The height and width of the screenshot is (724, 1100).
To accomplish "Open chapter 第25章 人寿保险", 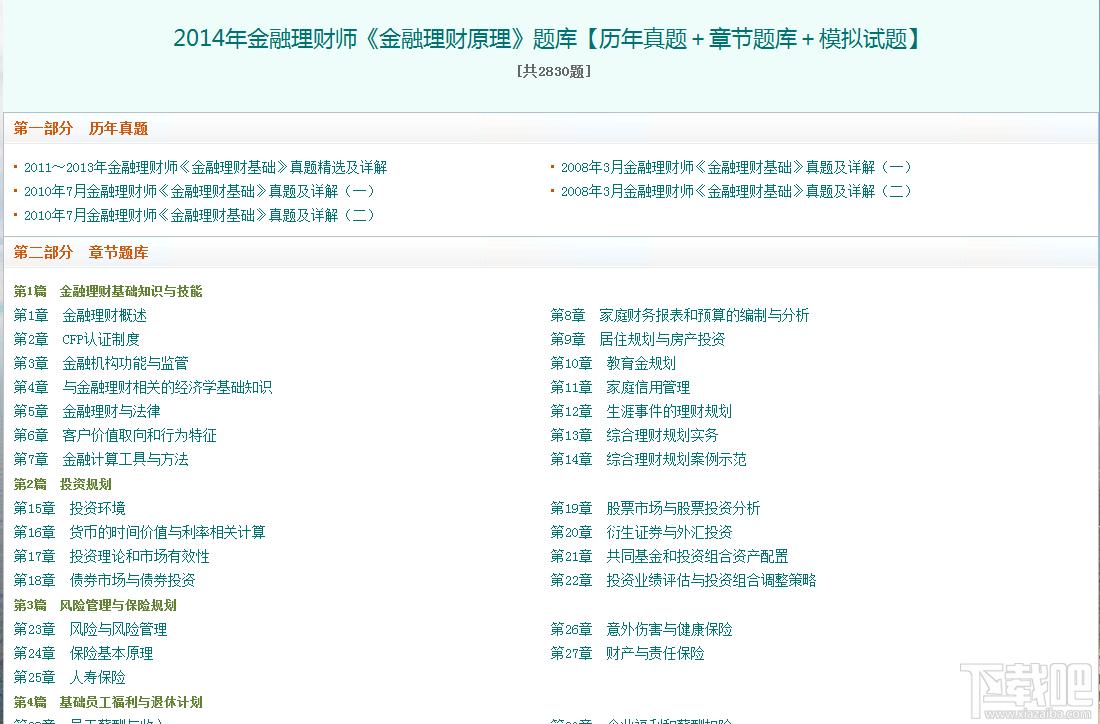I will [69, 677].
